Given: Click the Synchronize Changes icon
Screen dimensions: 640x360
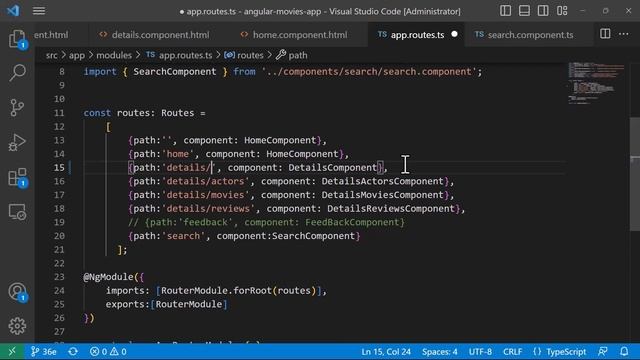Looking at the screenshot, I should [73, 351].
